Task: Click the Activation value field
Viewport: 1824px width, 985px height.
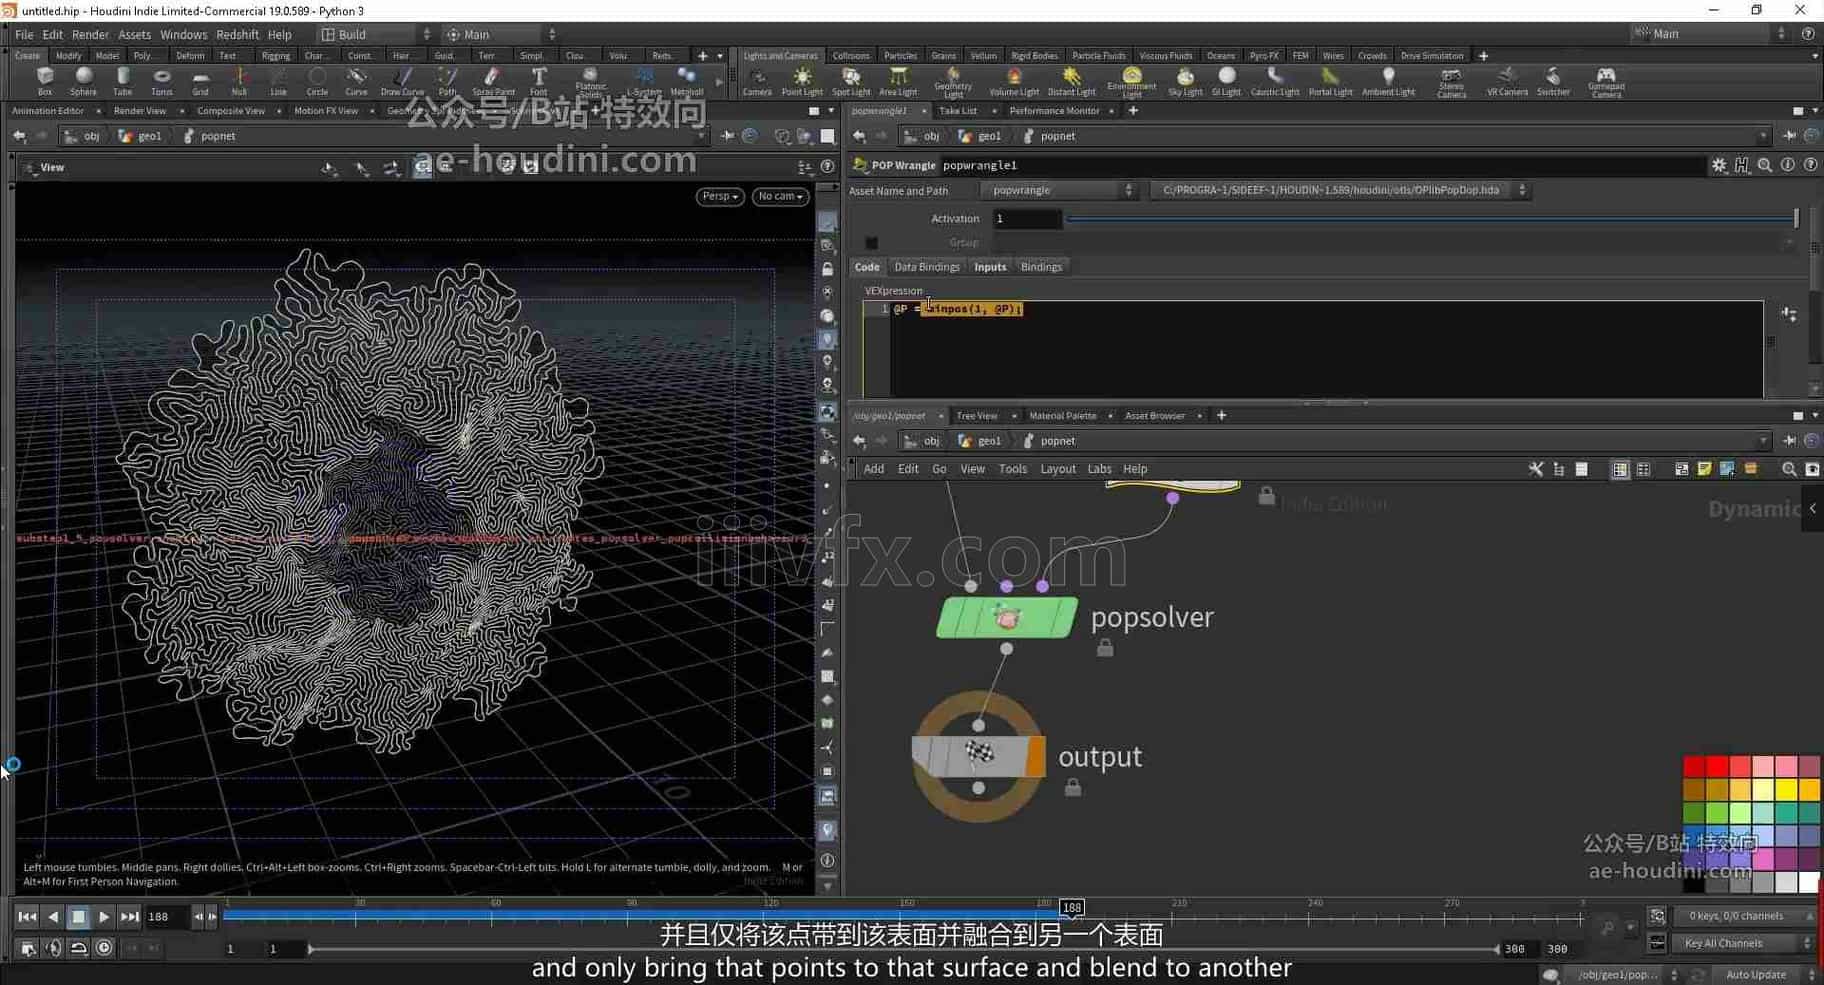Action: [1027, 219]
